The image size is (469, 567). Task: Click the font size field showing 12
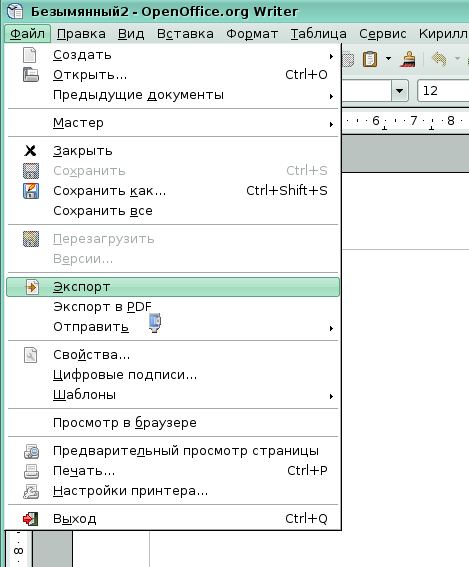click(443, 90)
